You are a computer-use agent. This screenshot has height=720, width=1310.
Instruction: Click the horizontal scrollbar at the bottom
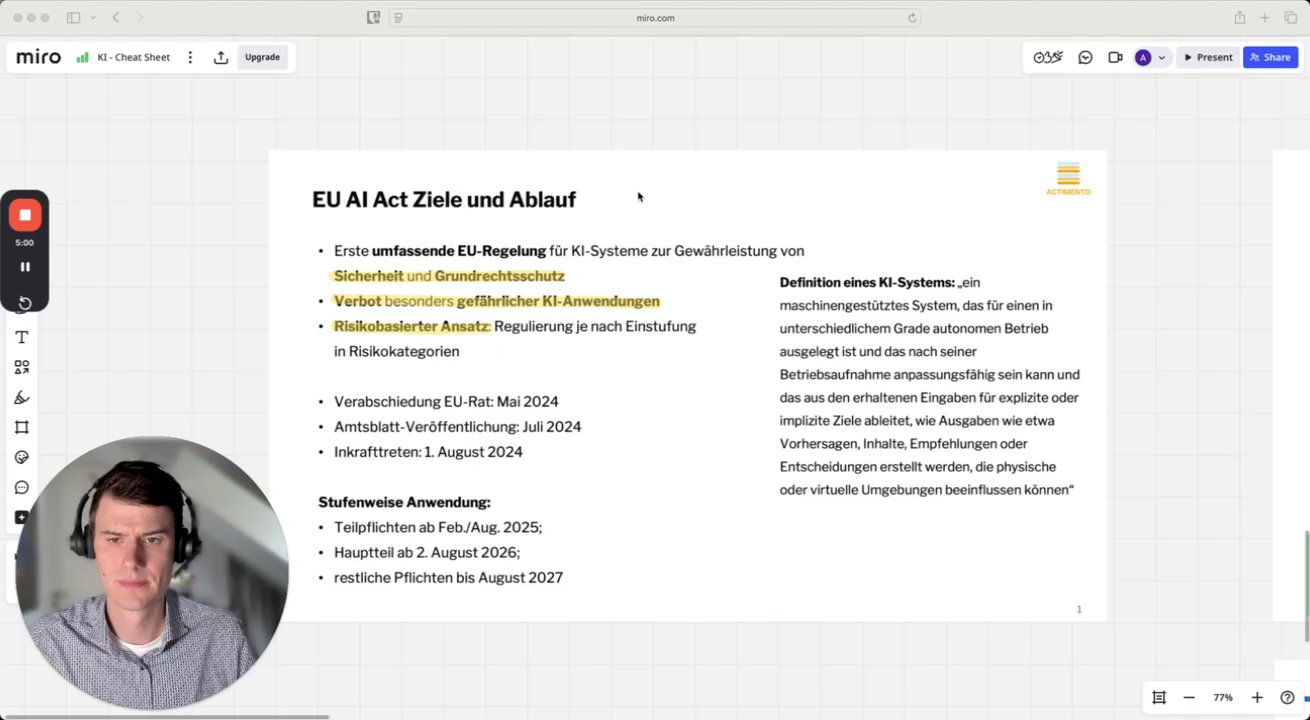click(x=165, y=716)
